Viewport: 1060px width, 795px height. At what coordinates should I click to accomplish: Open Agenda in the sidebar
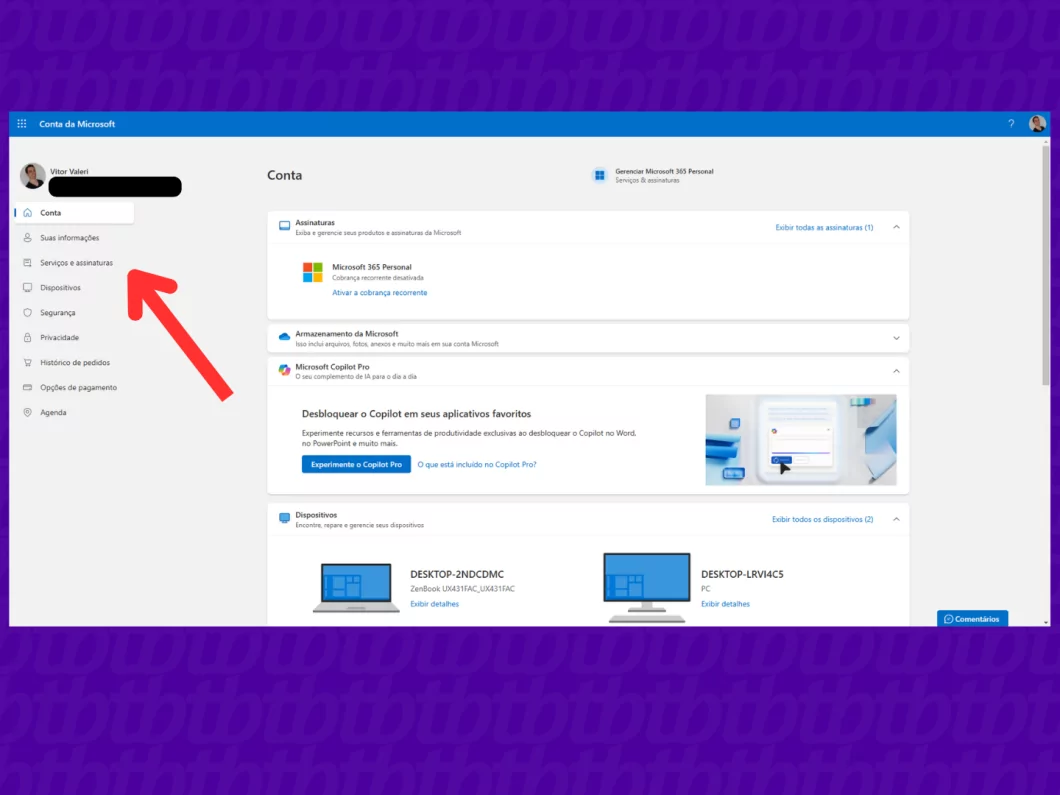[x=53, y=412]
